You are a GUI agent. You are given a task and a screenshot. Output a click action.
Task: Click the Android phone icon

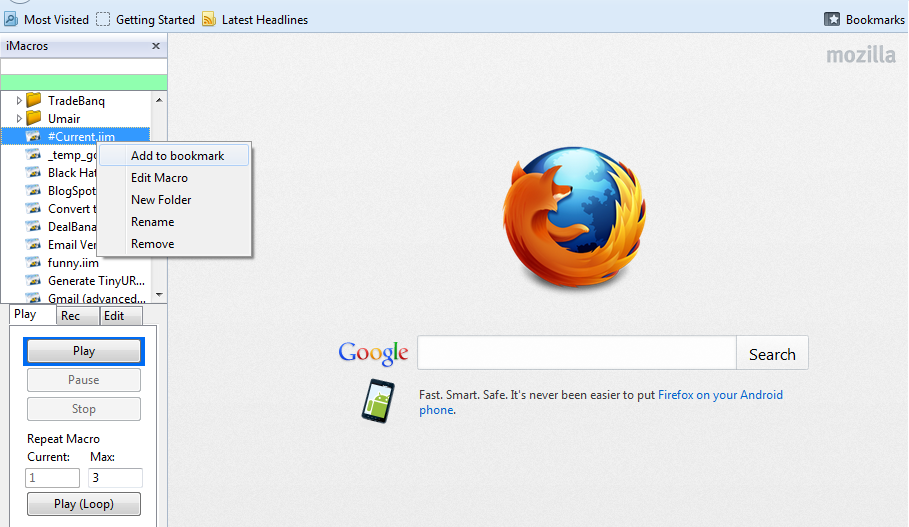378,401
